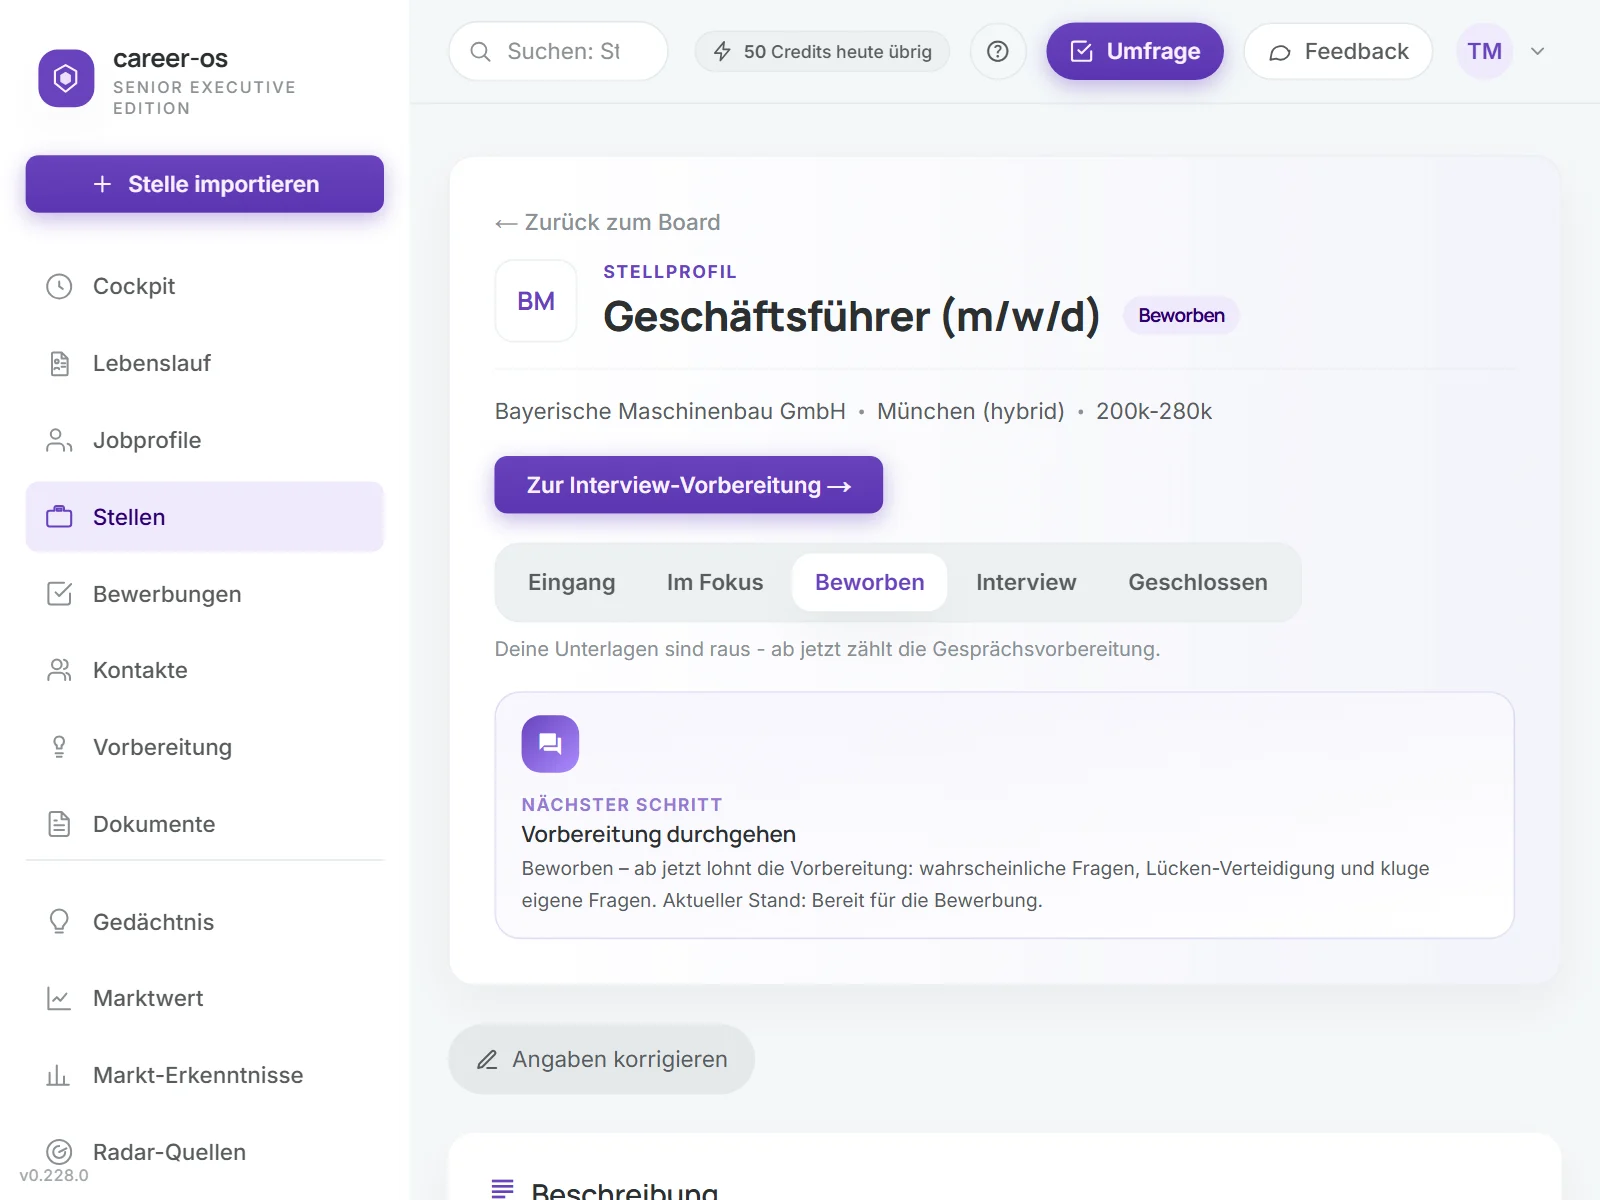
Task: Click the Marktwert line chart icon
Action: coord(59,998)
